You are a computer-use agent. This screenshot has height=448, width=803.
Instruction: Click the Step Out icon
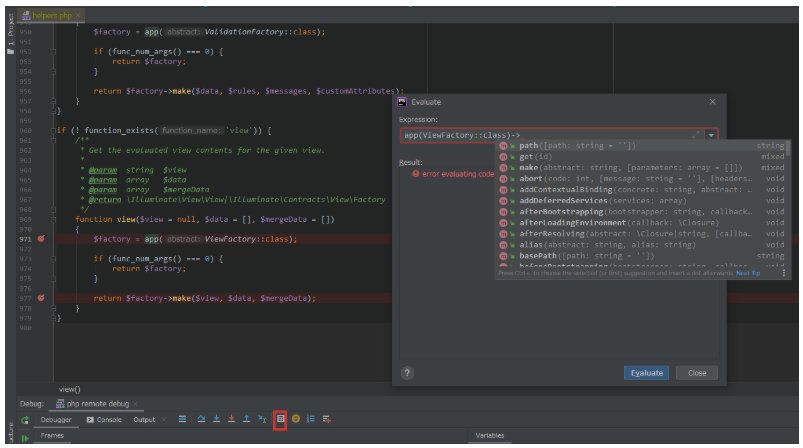pos(246,419)
